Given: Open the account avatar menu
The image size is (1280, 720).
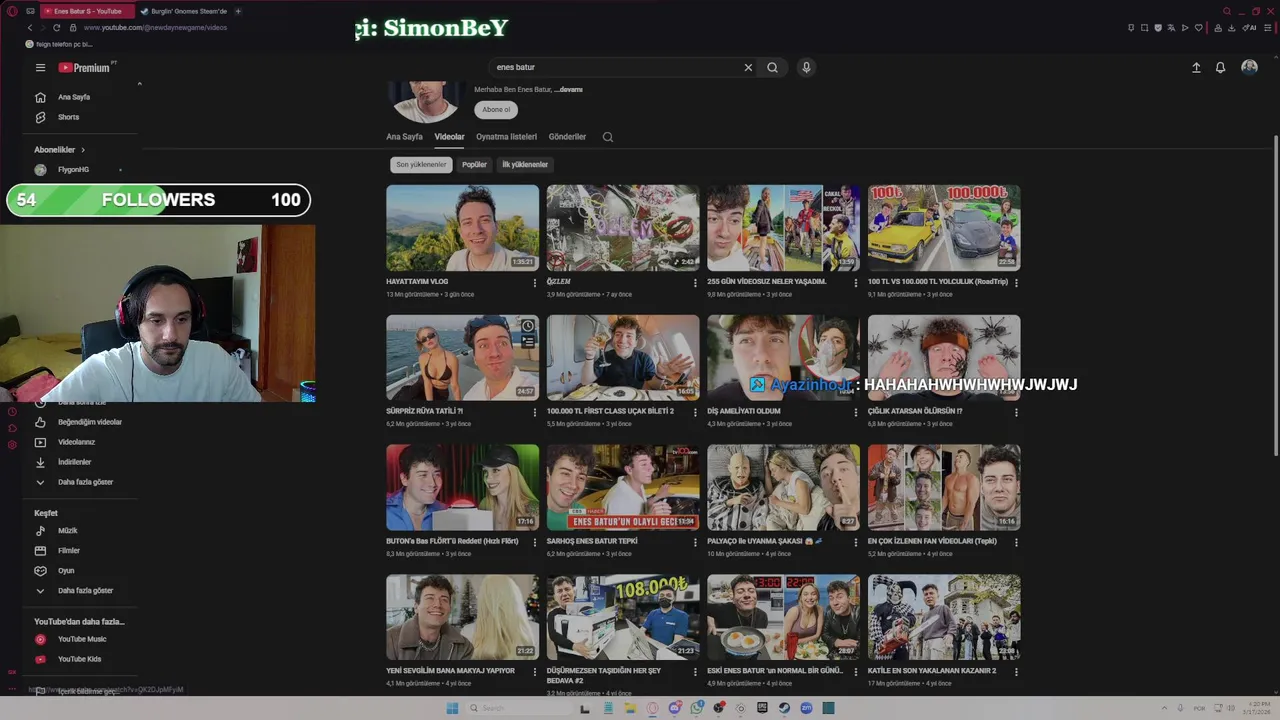Looking at the screenshot, I should (1249, 67).
